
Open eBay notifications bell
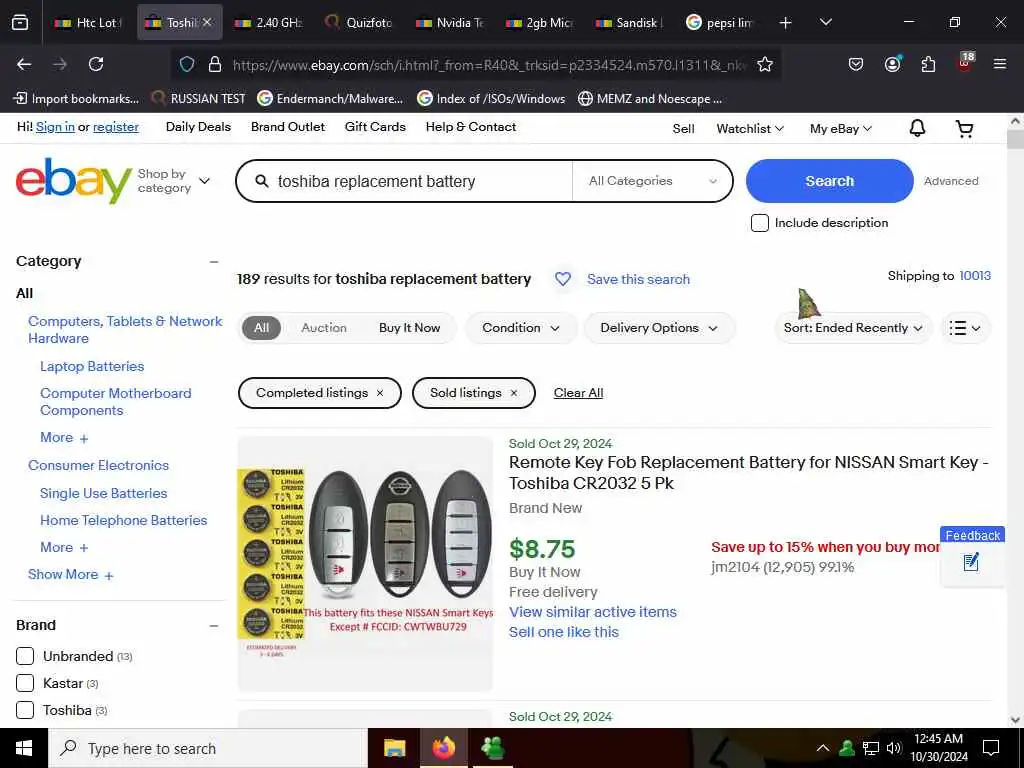pos(917,128)
